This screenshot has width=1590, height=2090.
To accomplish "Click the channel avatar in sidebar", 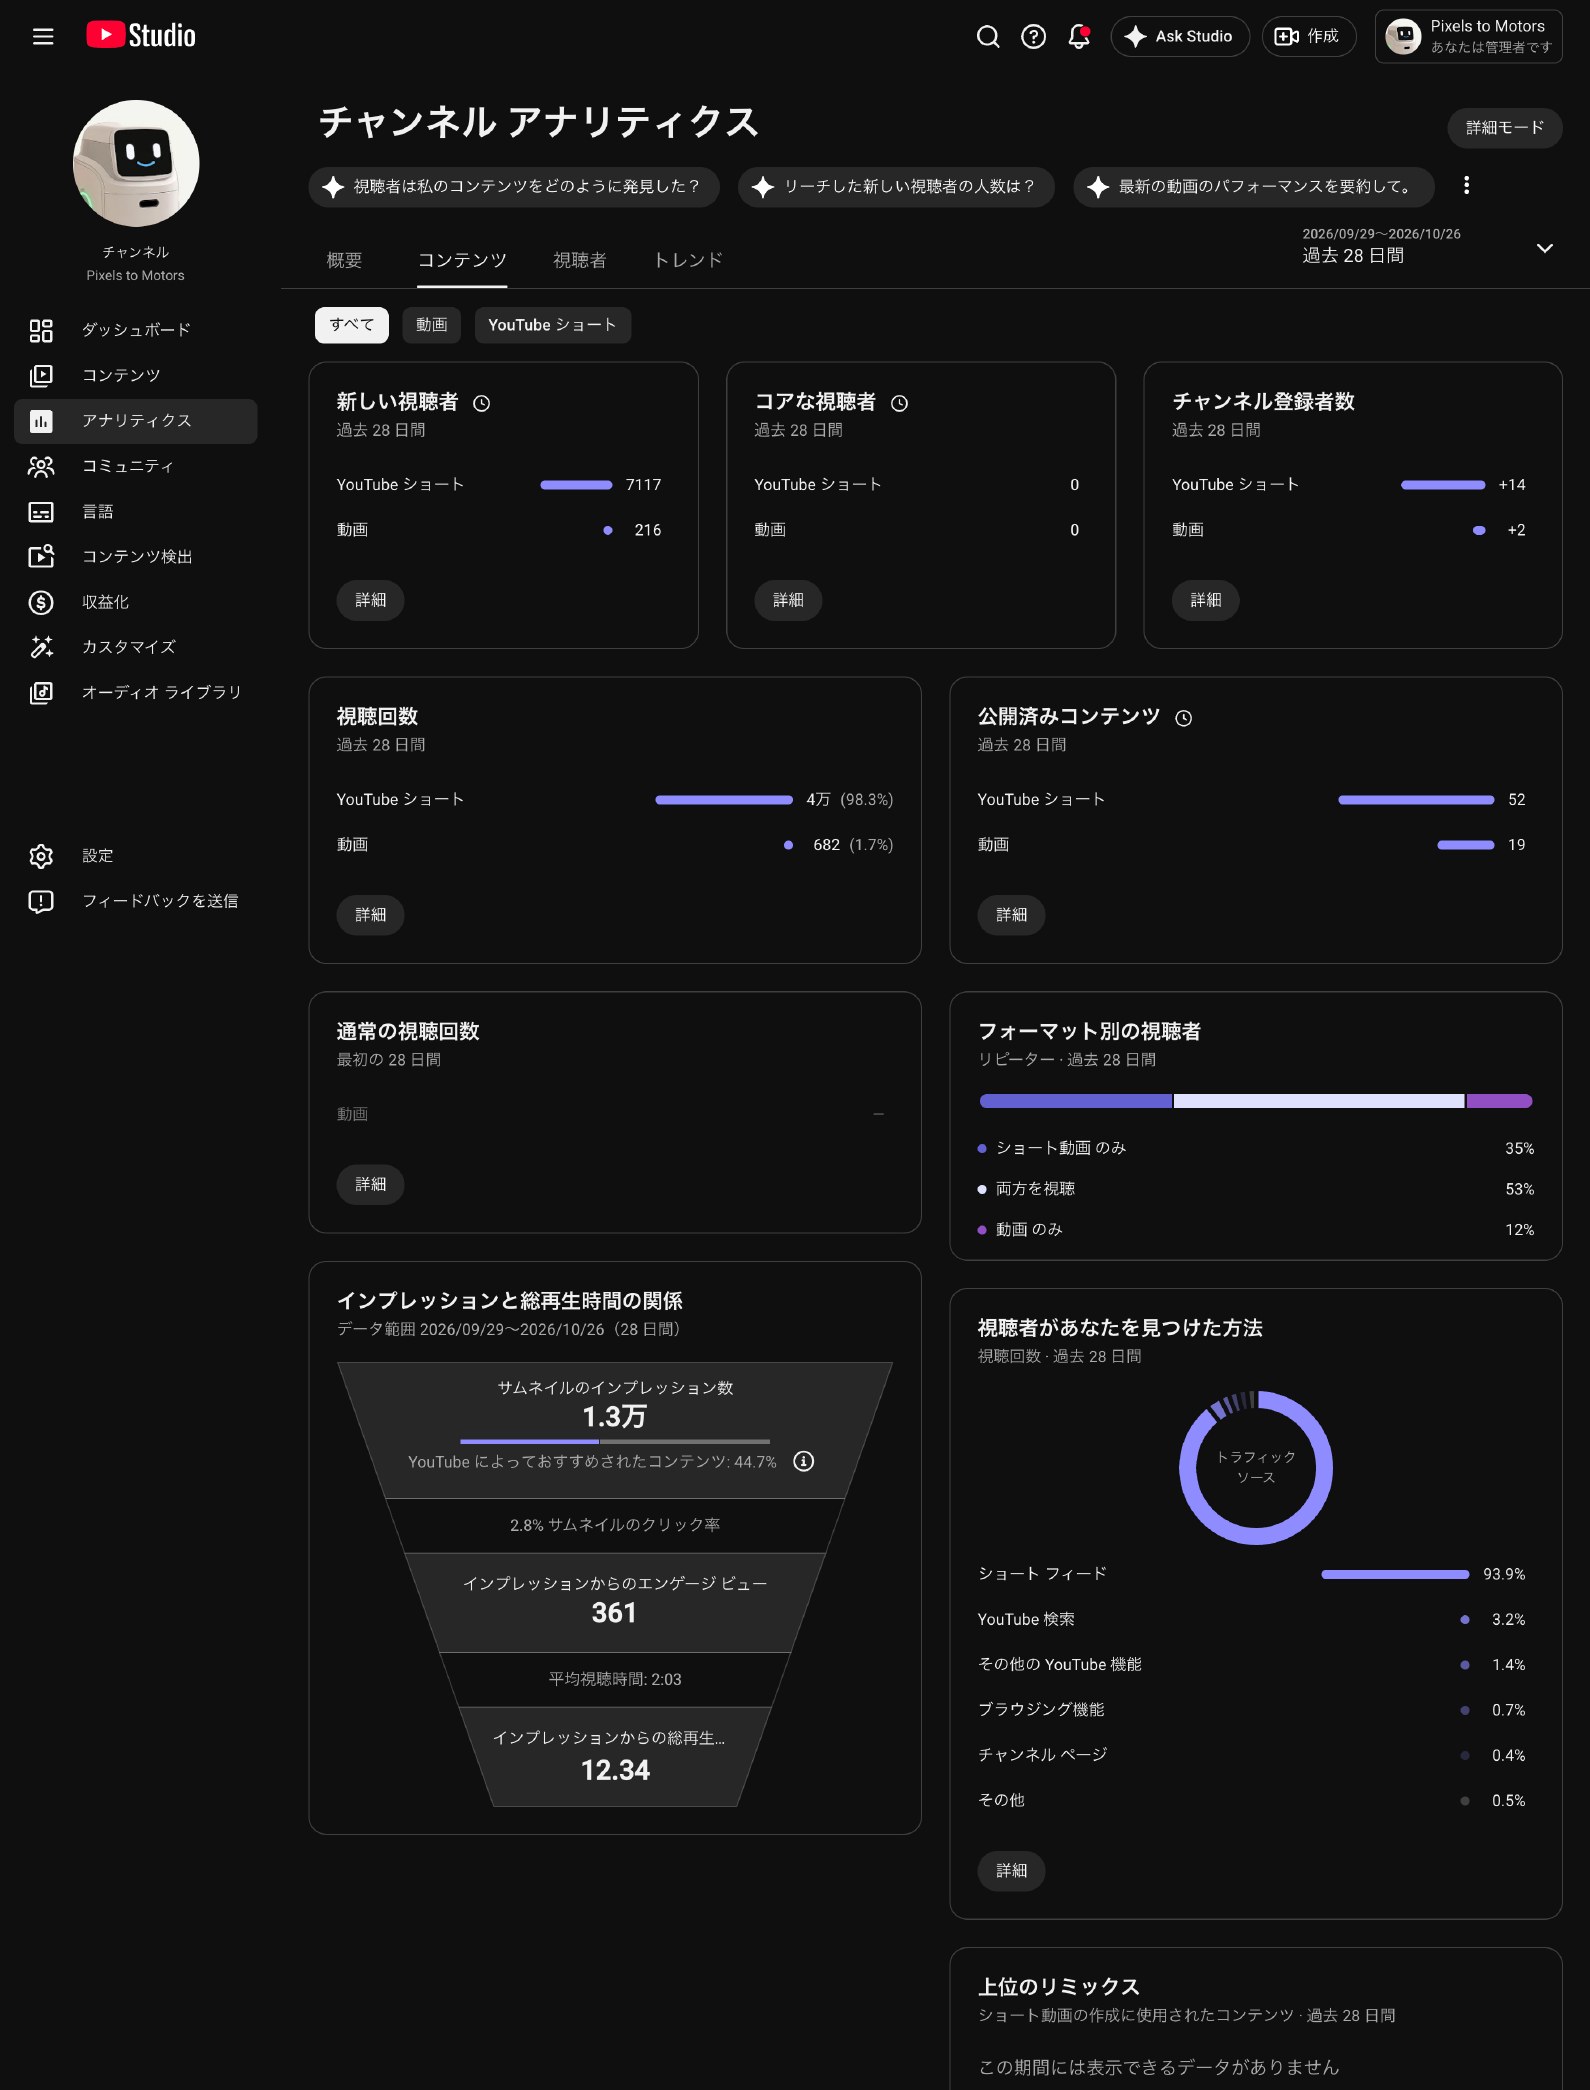I will pyautogui.click(x=136, y=163).
